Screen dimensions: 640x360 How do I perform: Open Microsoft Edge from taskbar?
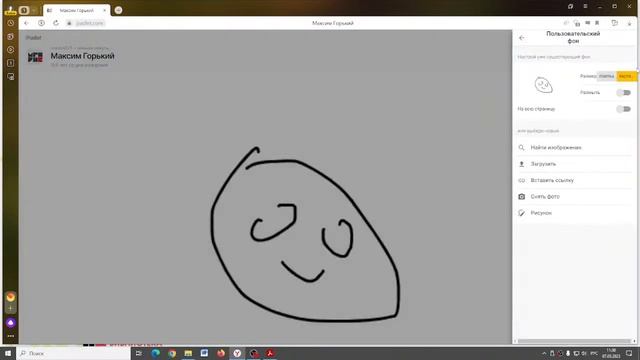coord(156,353)
